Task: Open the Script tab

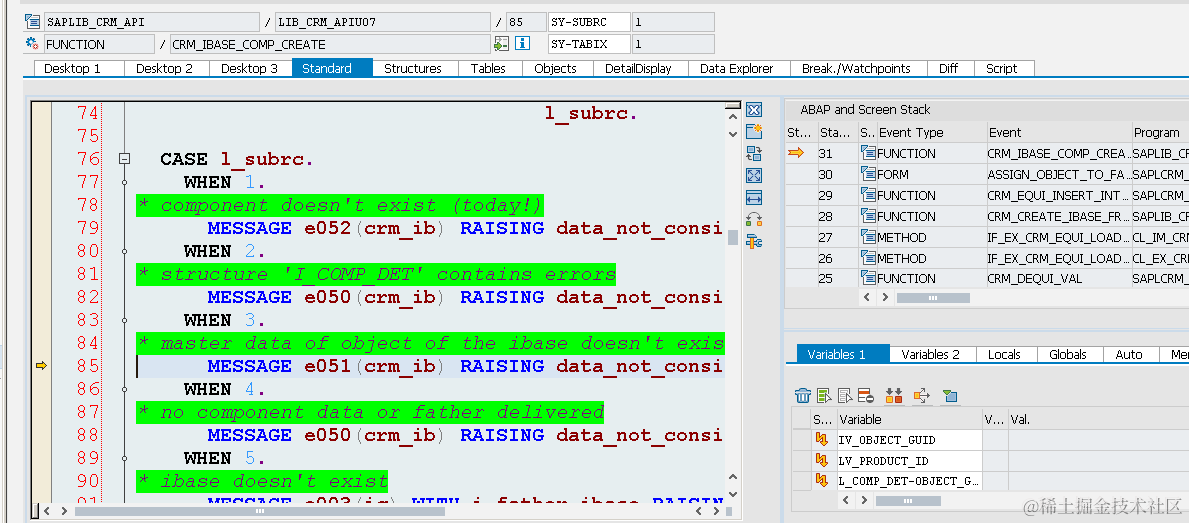Action: click(x=1002, y=68)
